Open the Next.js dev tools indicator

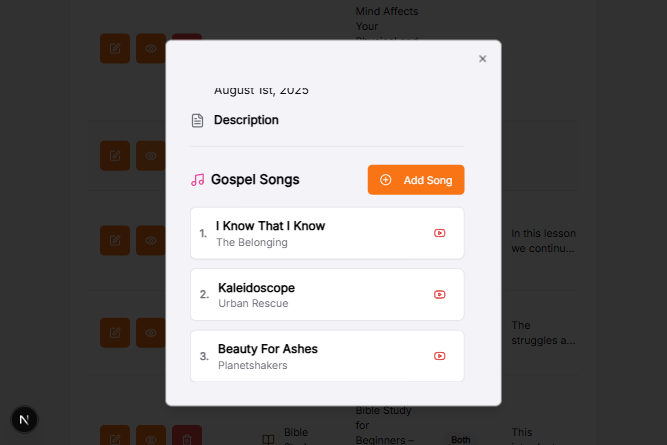24,420
